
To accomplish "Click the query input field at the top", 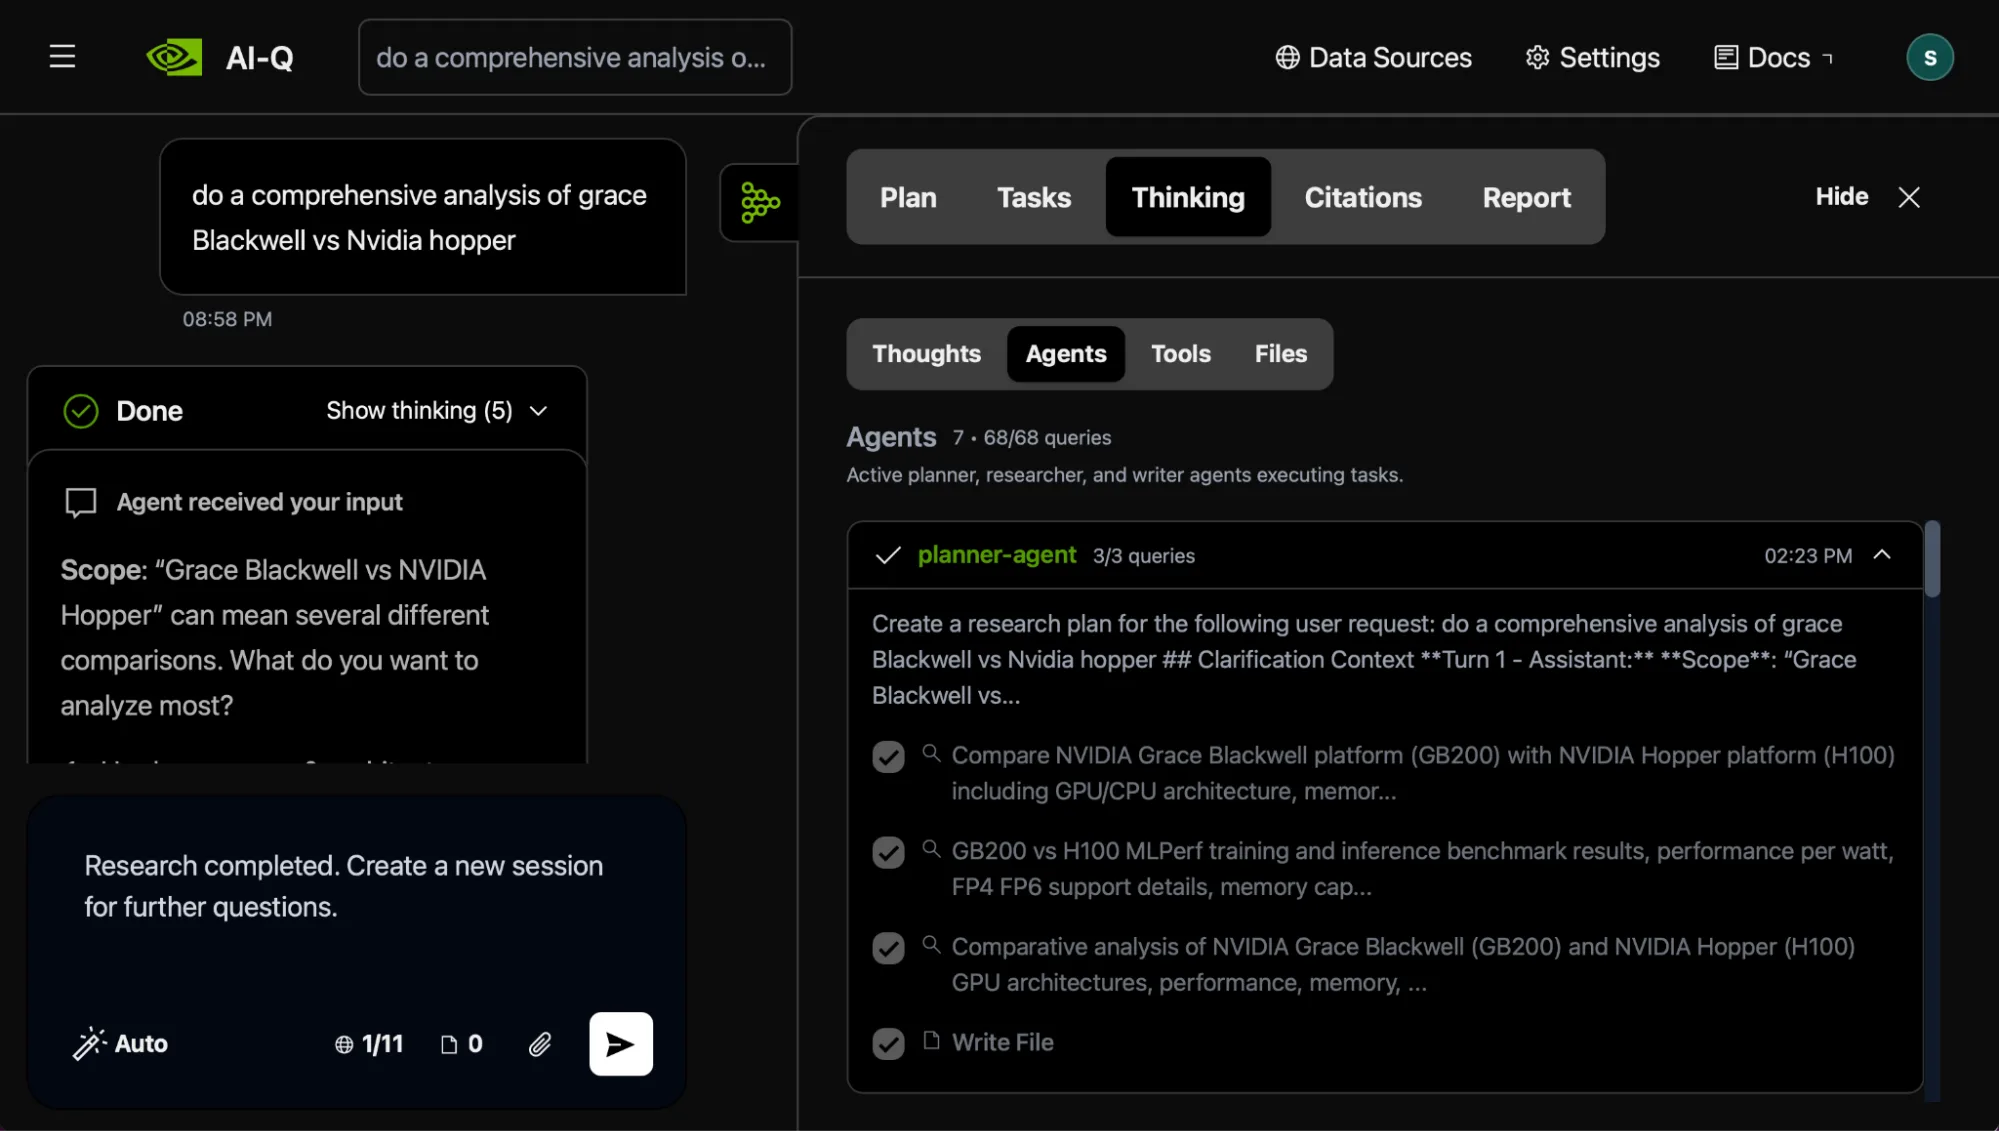I will pyautogui.click(x=574, y=57).
